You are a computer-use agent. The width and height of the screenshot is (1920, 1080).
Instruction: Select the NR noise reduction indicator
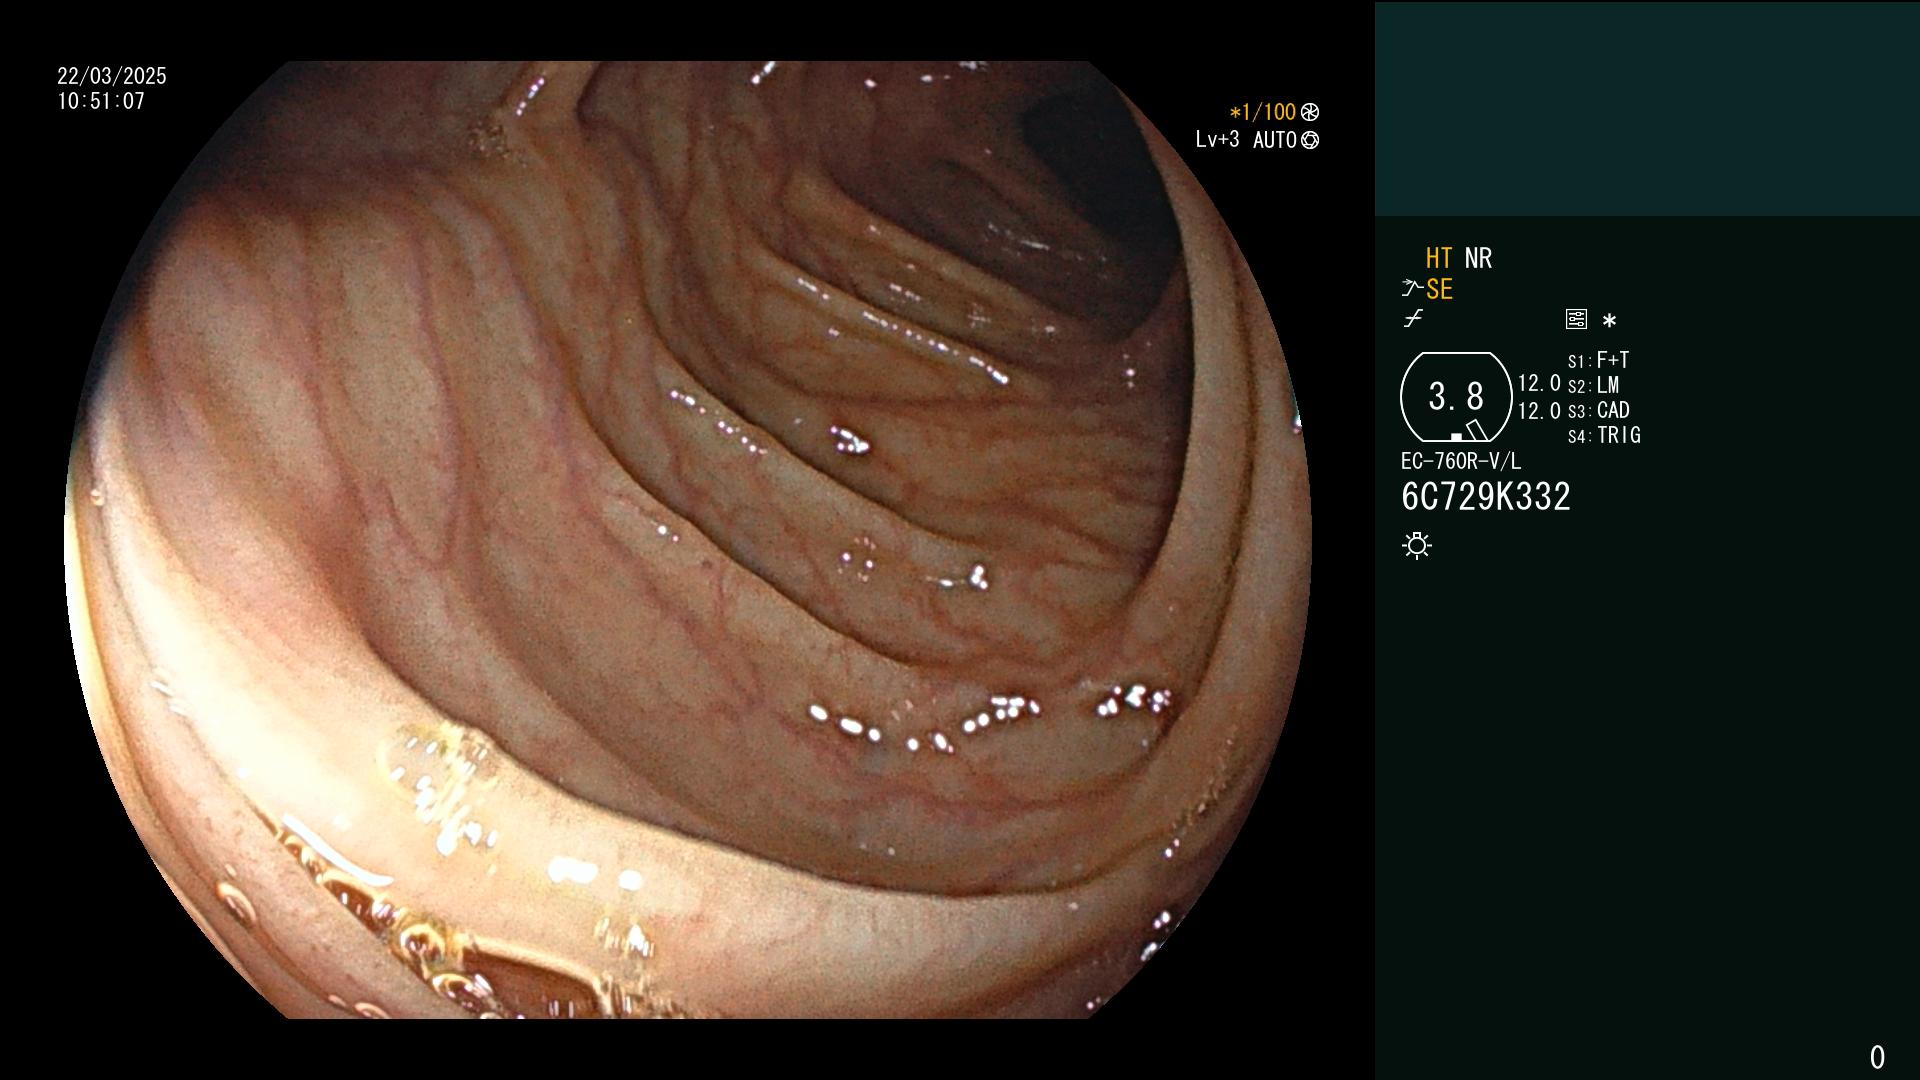point(1478,258)
